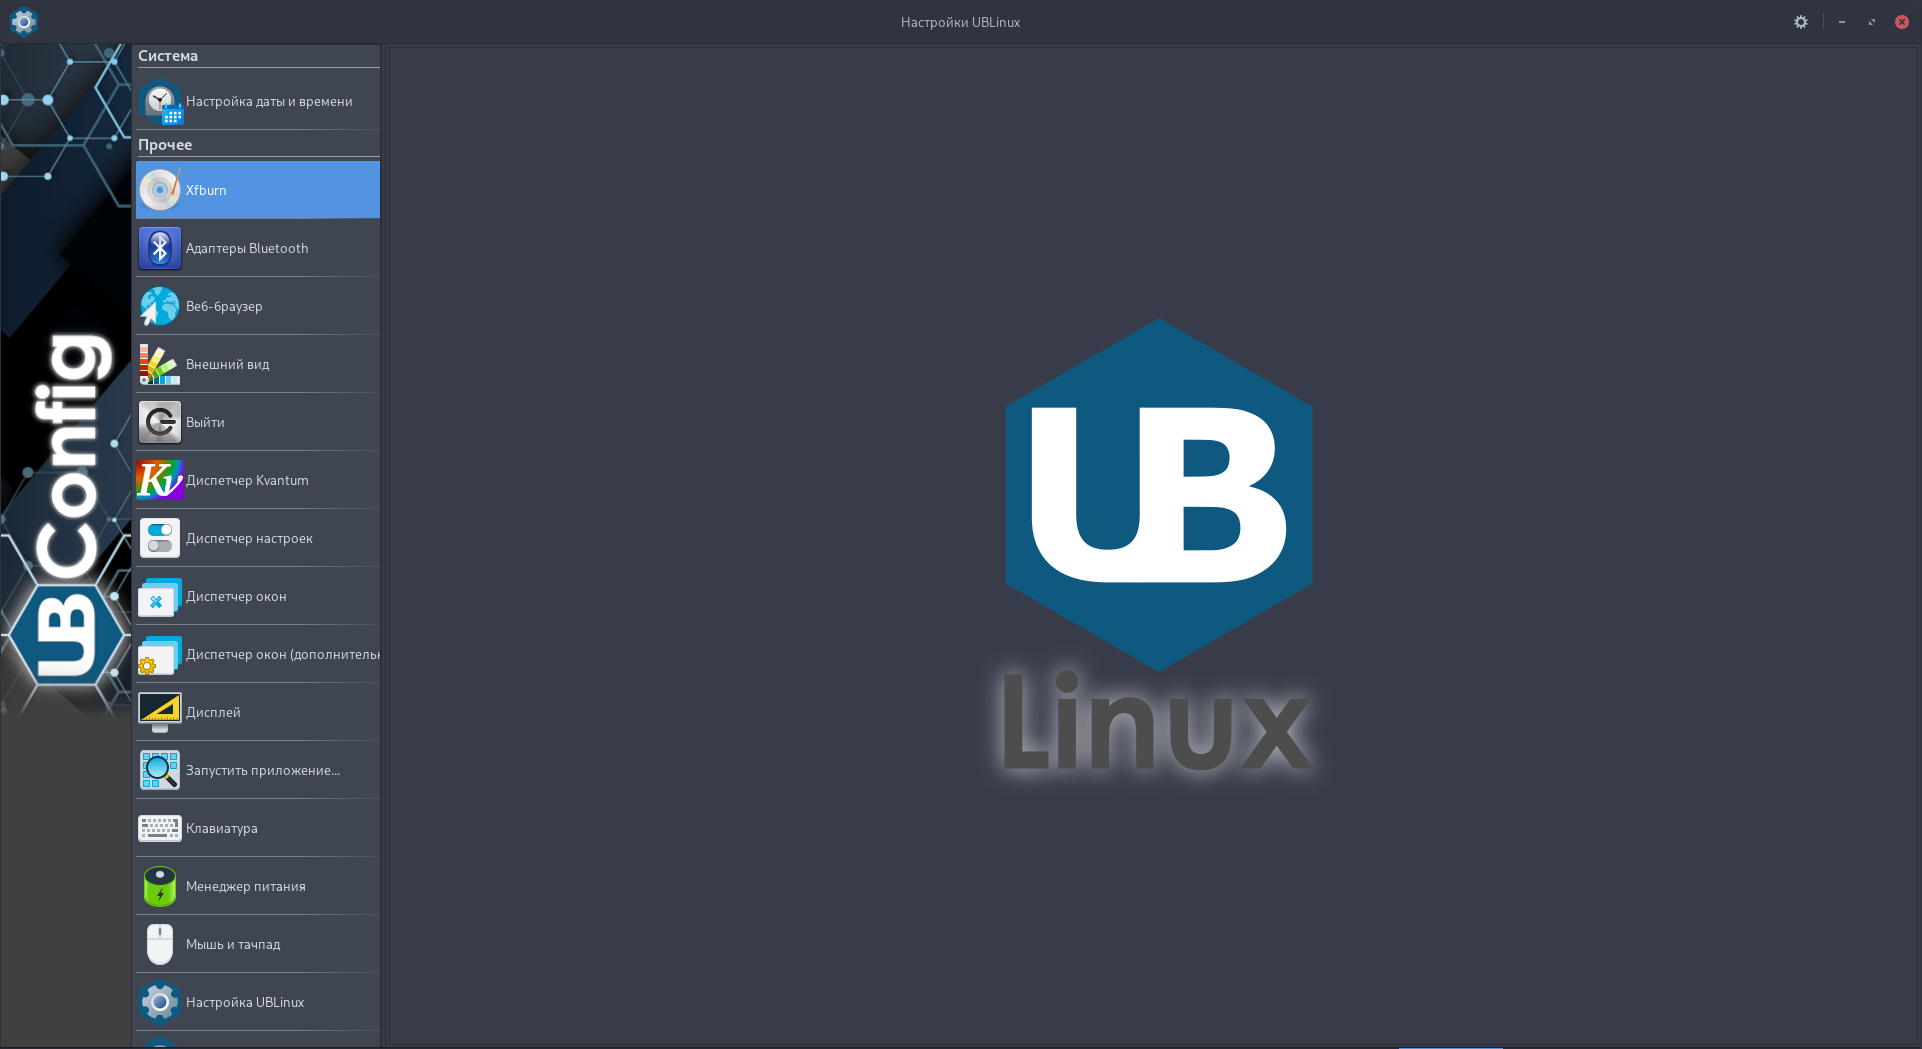The height and width of the screenshot is (1049, 1922).
Task: Select 'Настройка даты и времени' entry
Action: [258, 101]
